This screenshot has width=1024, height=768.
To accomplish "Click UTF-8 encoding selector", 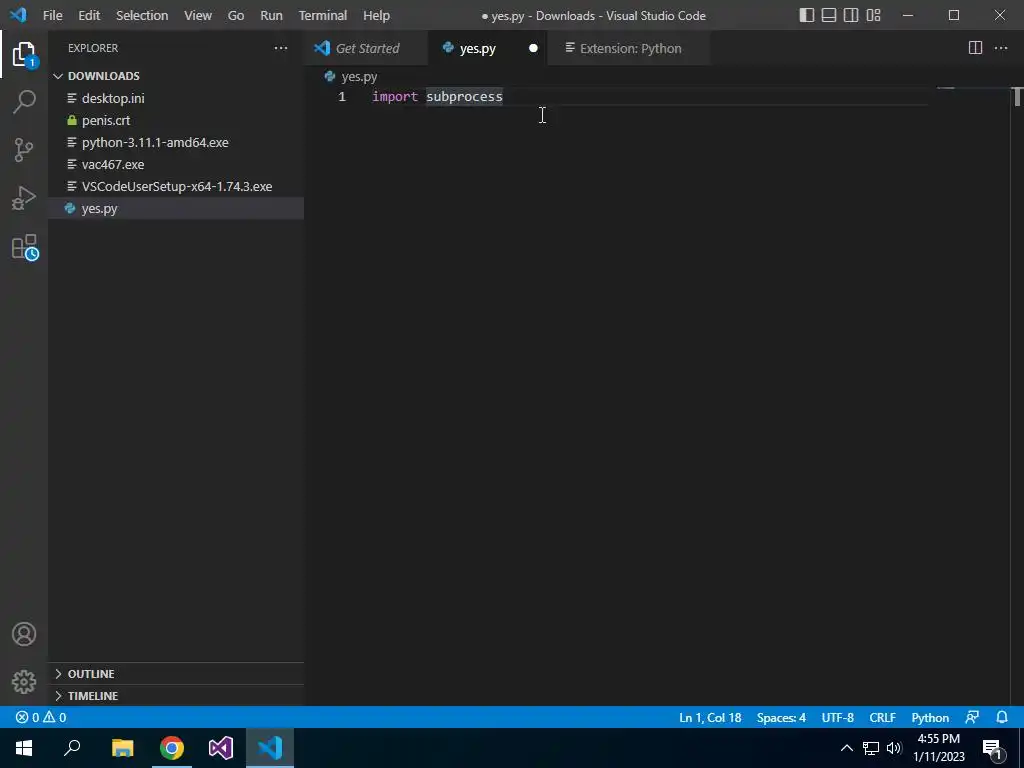I will pos(837,717).
